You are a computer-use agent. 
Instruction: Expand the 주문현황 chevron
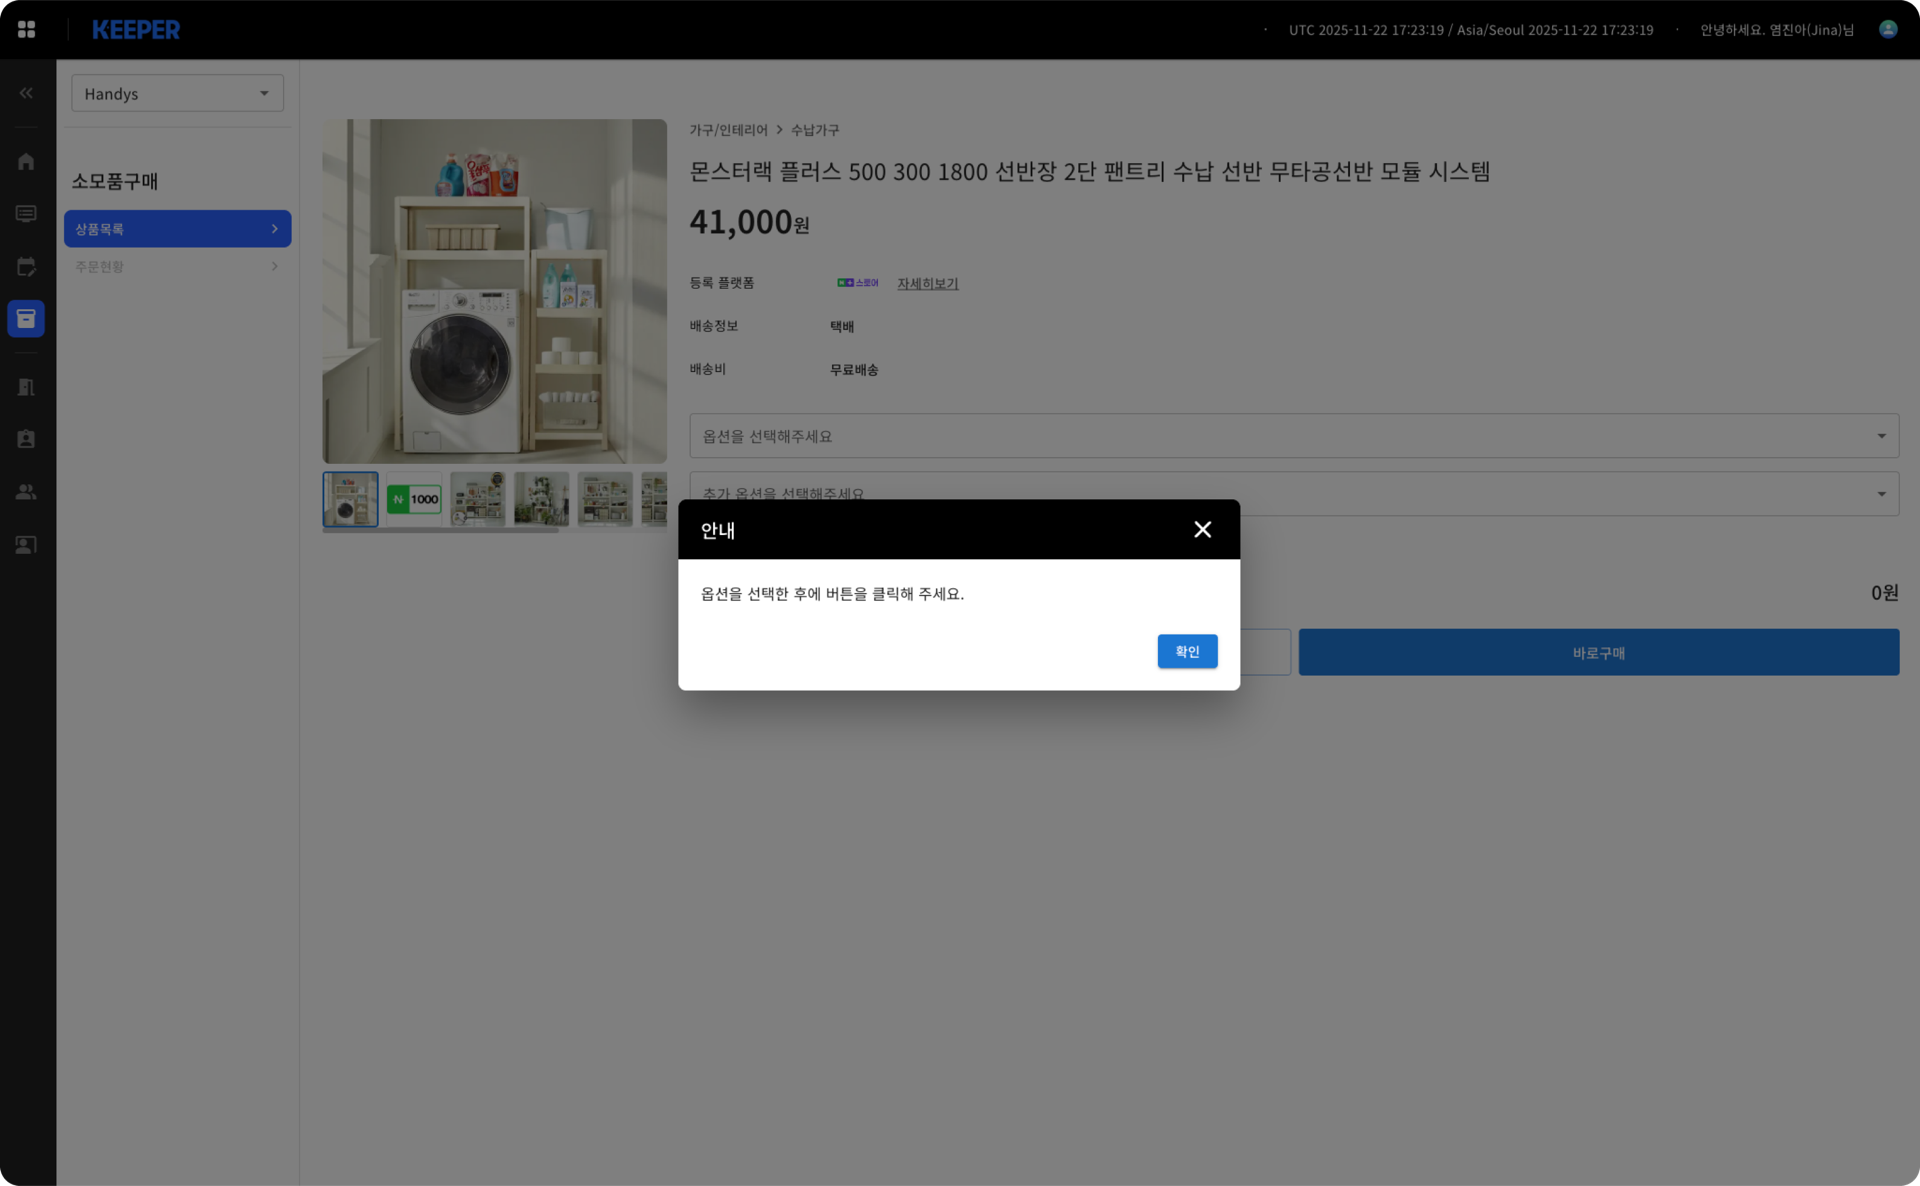tap(275, 267)
